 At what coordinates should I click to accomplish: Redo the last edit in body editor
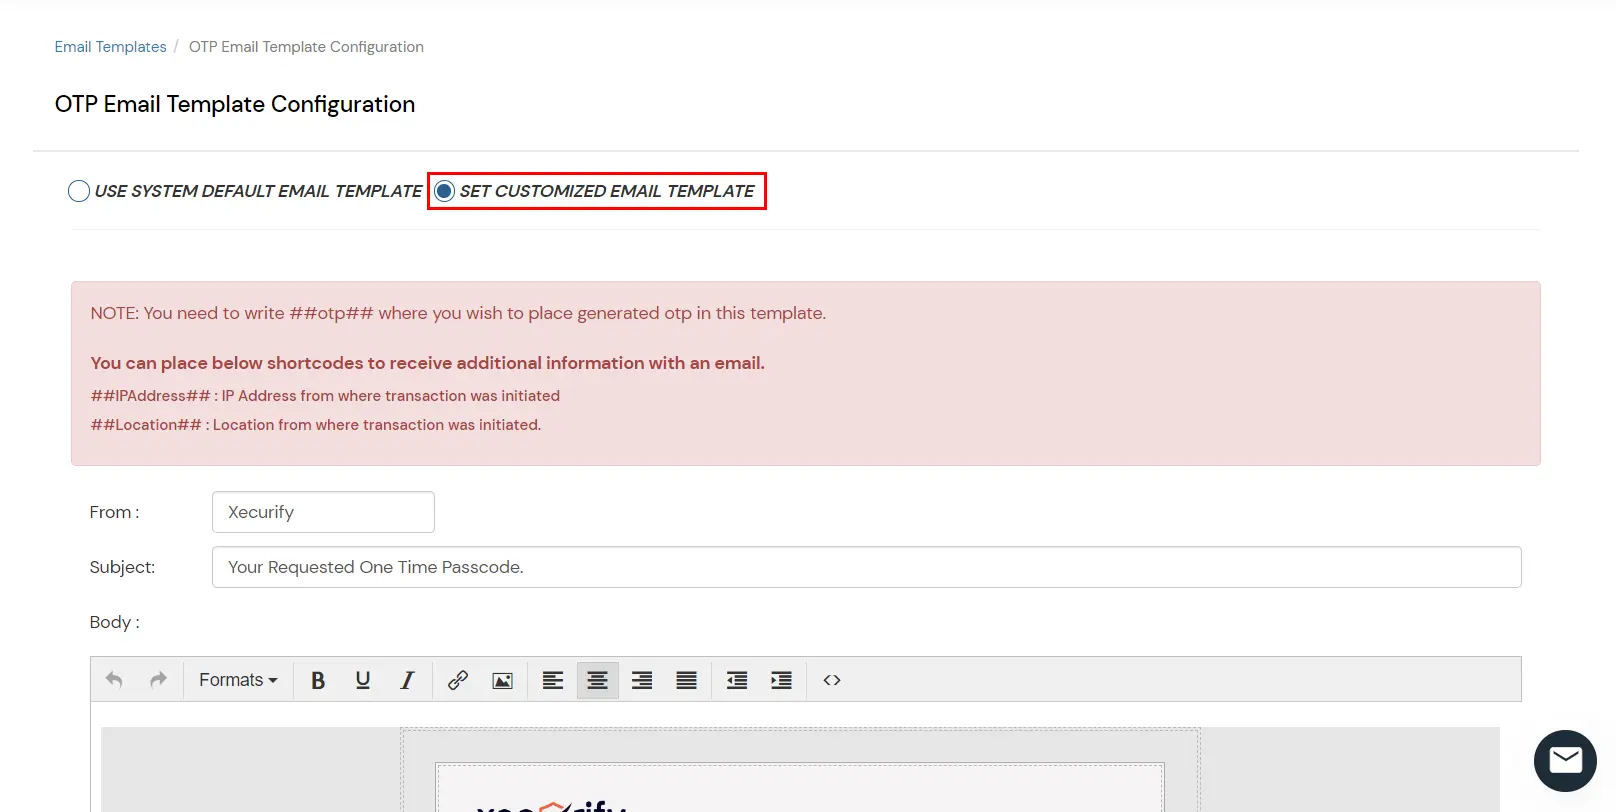158,680
